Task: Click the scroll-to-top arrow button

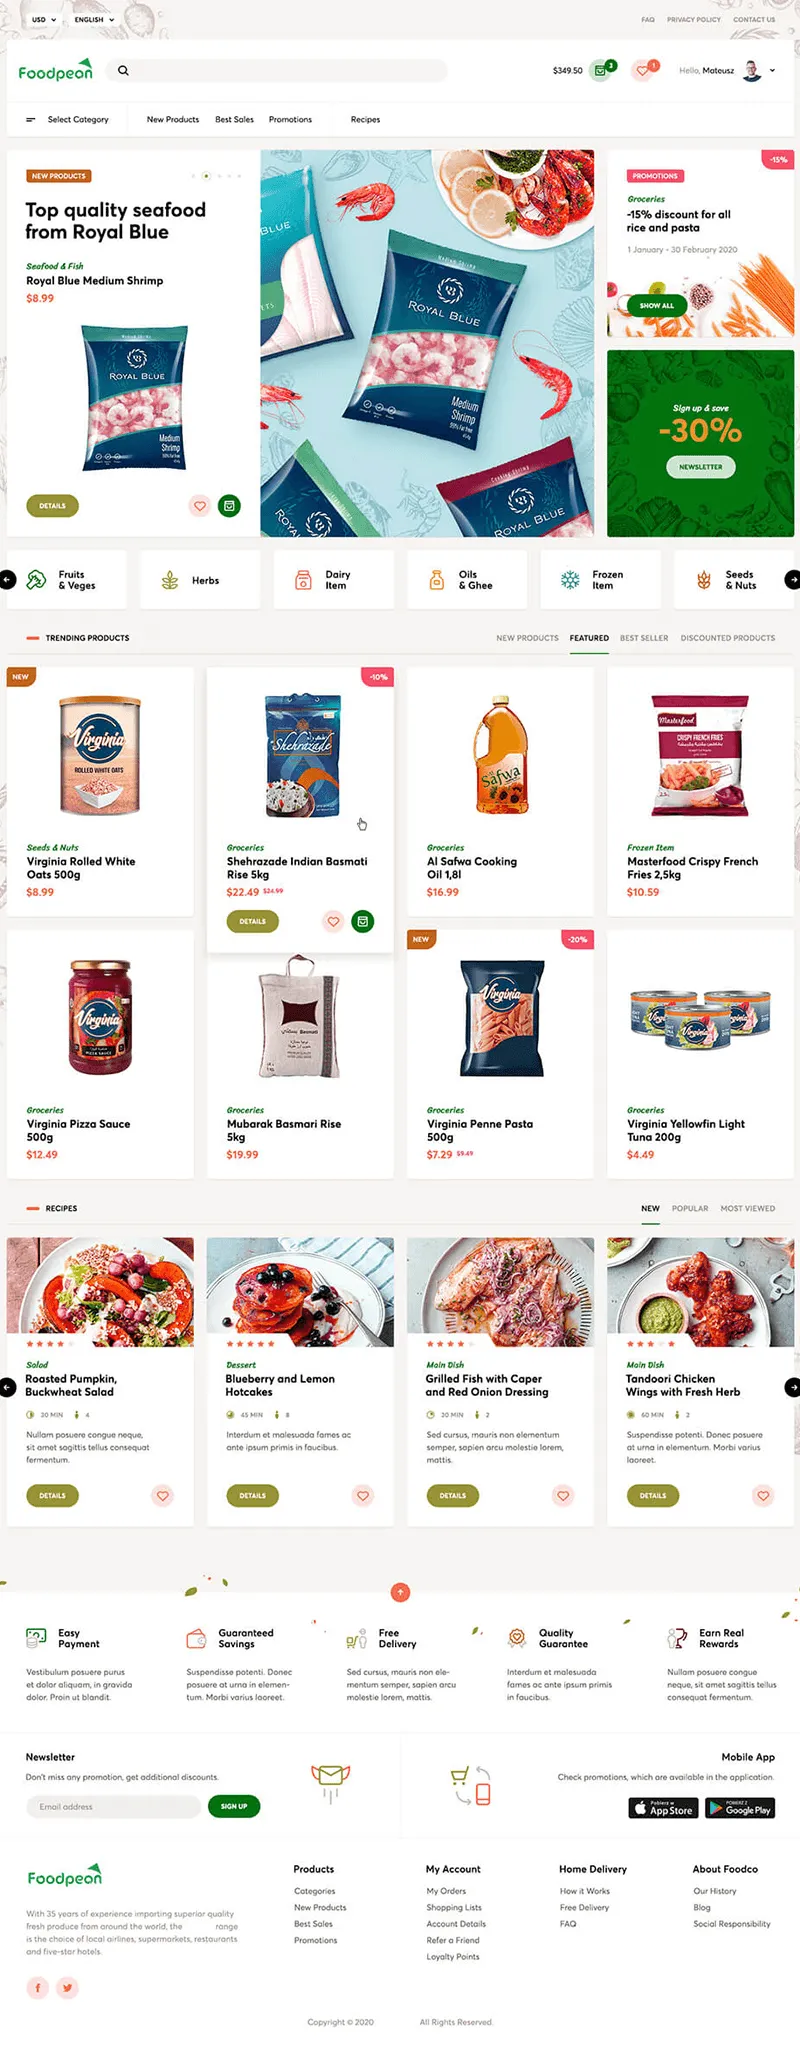Action: point(400,1591)
